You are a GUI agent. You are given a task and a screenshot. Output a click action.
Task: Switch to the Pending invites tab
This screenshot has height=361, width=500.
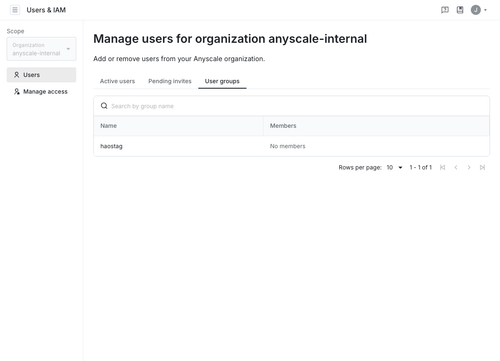(170, 81)
